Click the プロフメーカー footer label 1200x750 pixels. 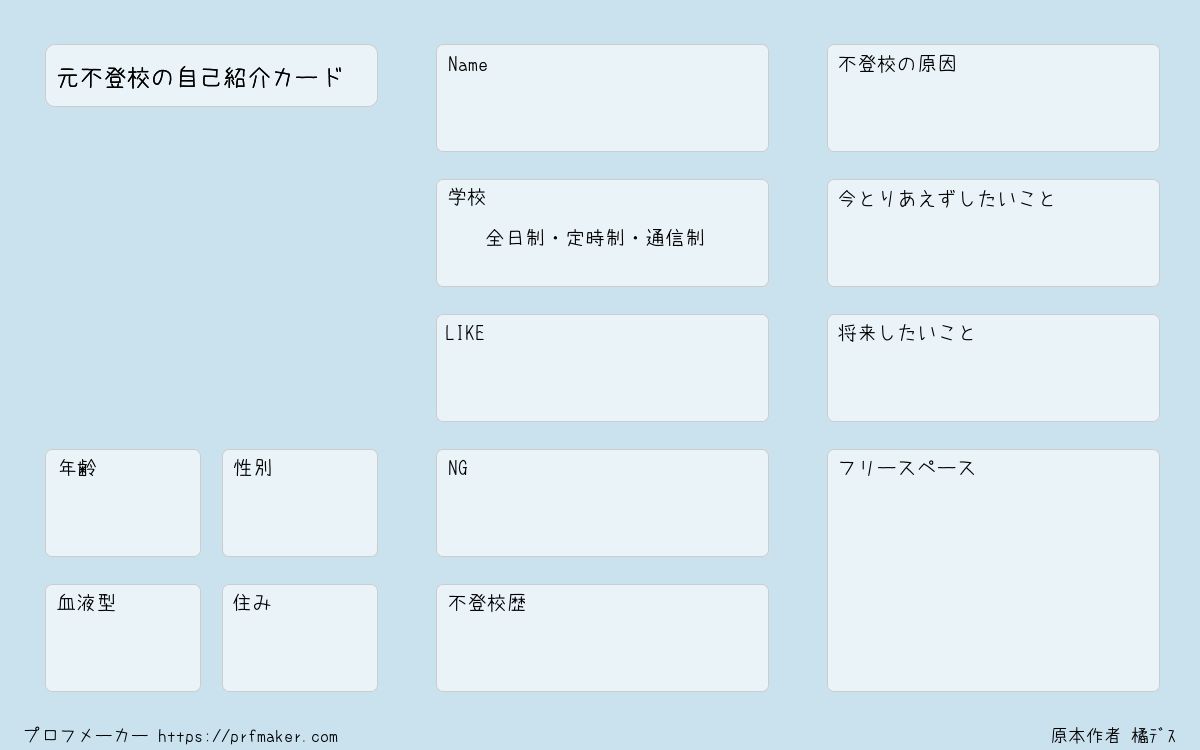(x=87, y=735)
